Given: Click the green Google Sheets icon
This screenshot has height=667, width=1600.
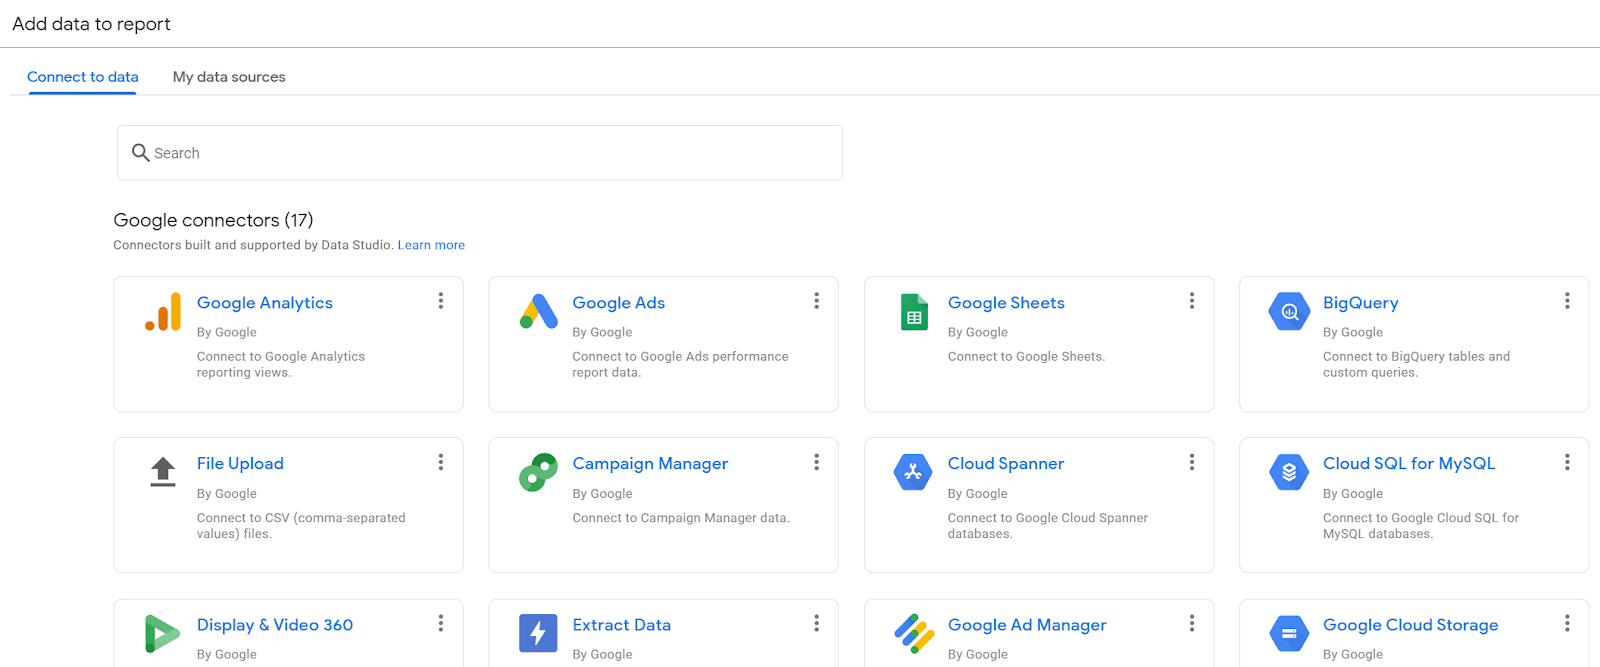Looking at the screenshot, I should [914, 312].
